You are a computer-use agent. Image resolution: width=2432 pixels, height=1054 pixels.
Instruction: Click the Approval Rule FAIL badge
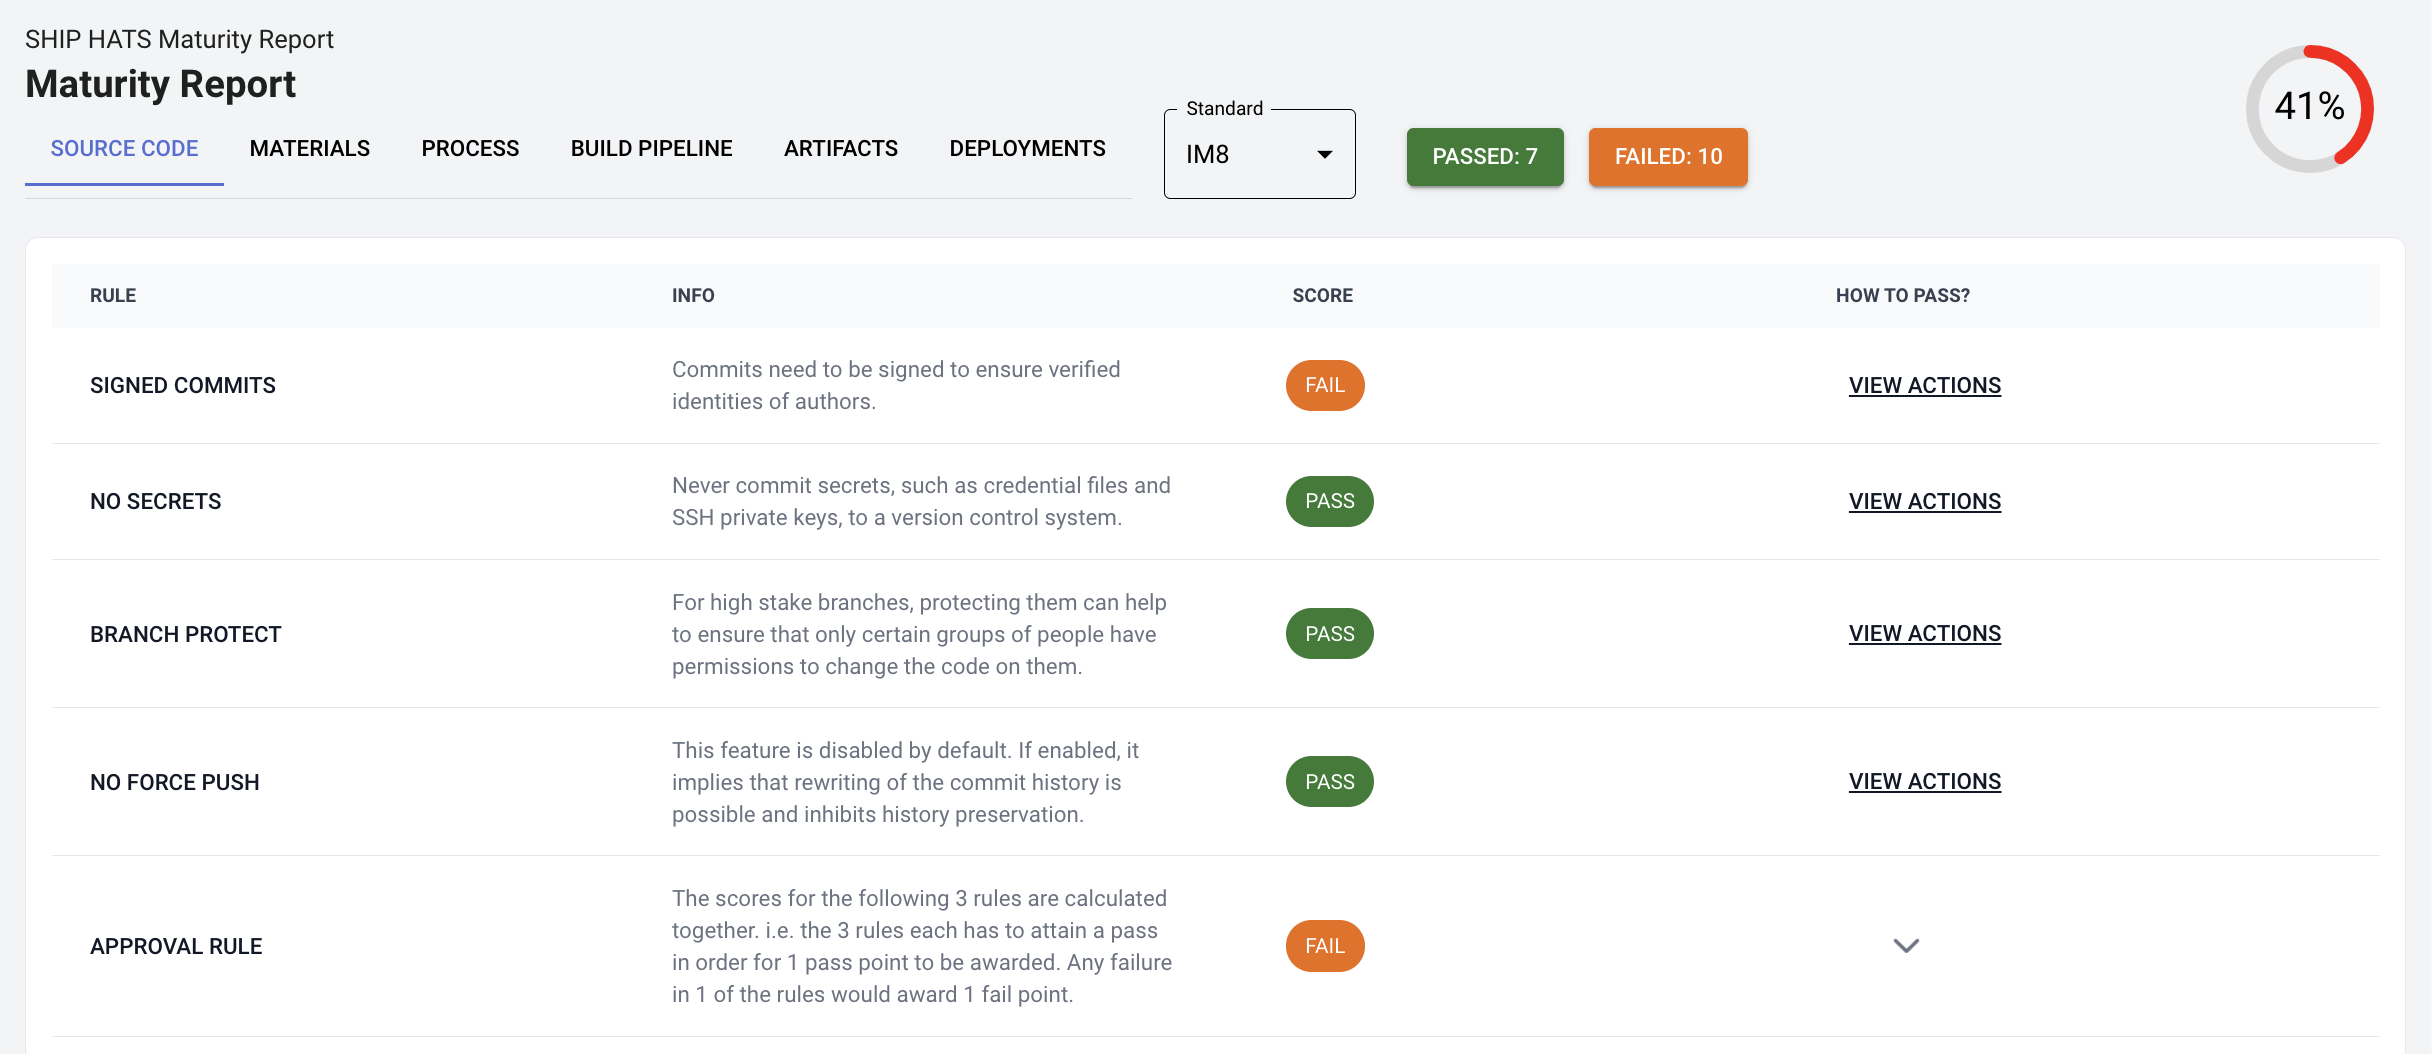tap(1324, 946)
